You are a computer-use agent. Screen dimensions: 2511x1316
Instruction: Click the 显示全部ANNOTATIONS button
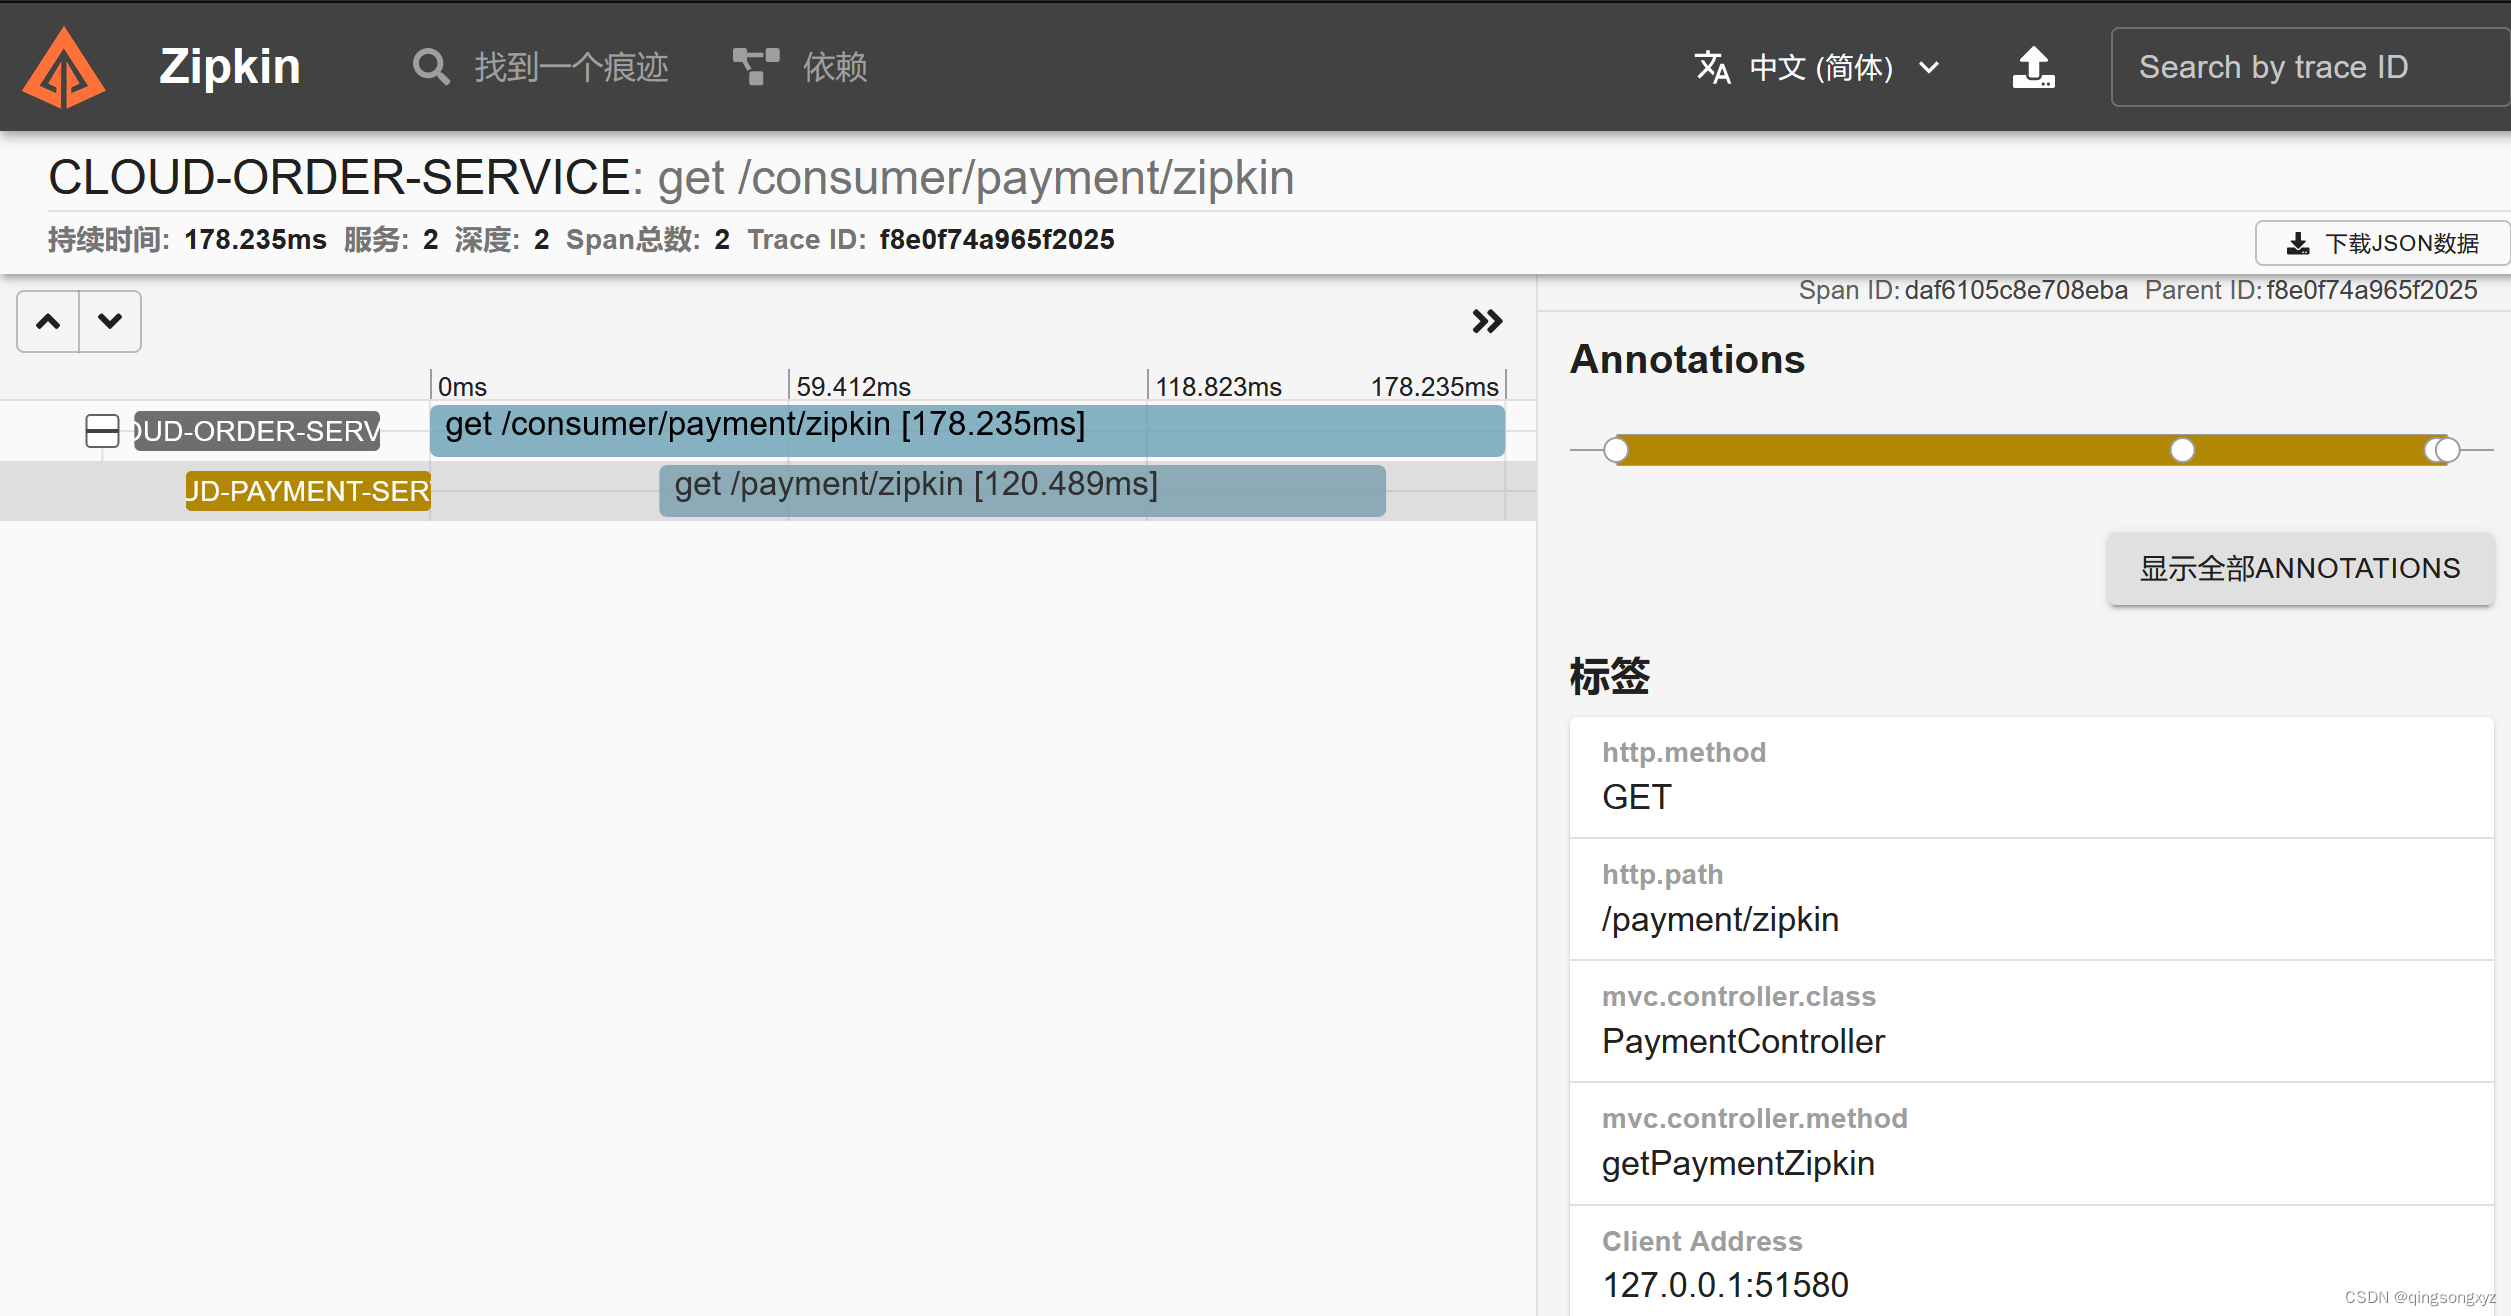[2300, 568]
